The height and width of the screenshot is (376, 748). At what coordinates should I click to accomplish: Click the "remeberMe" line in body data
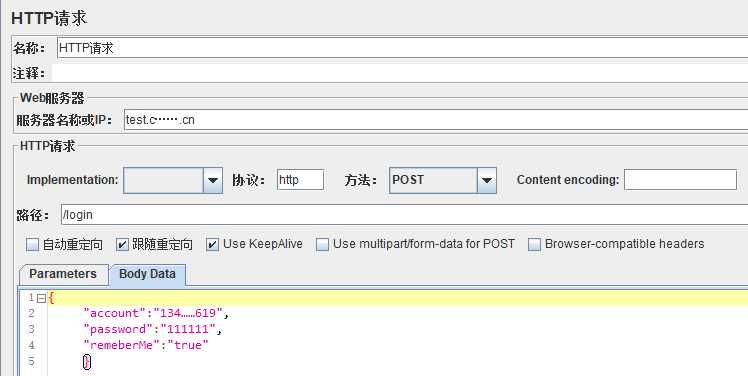tap(146, 345)
